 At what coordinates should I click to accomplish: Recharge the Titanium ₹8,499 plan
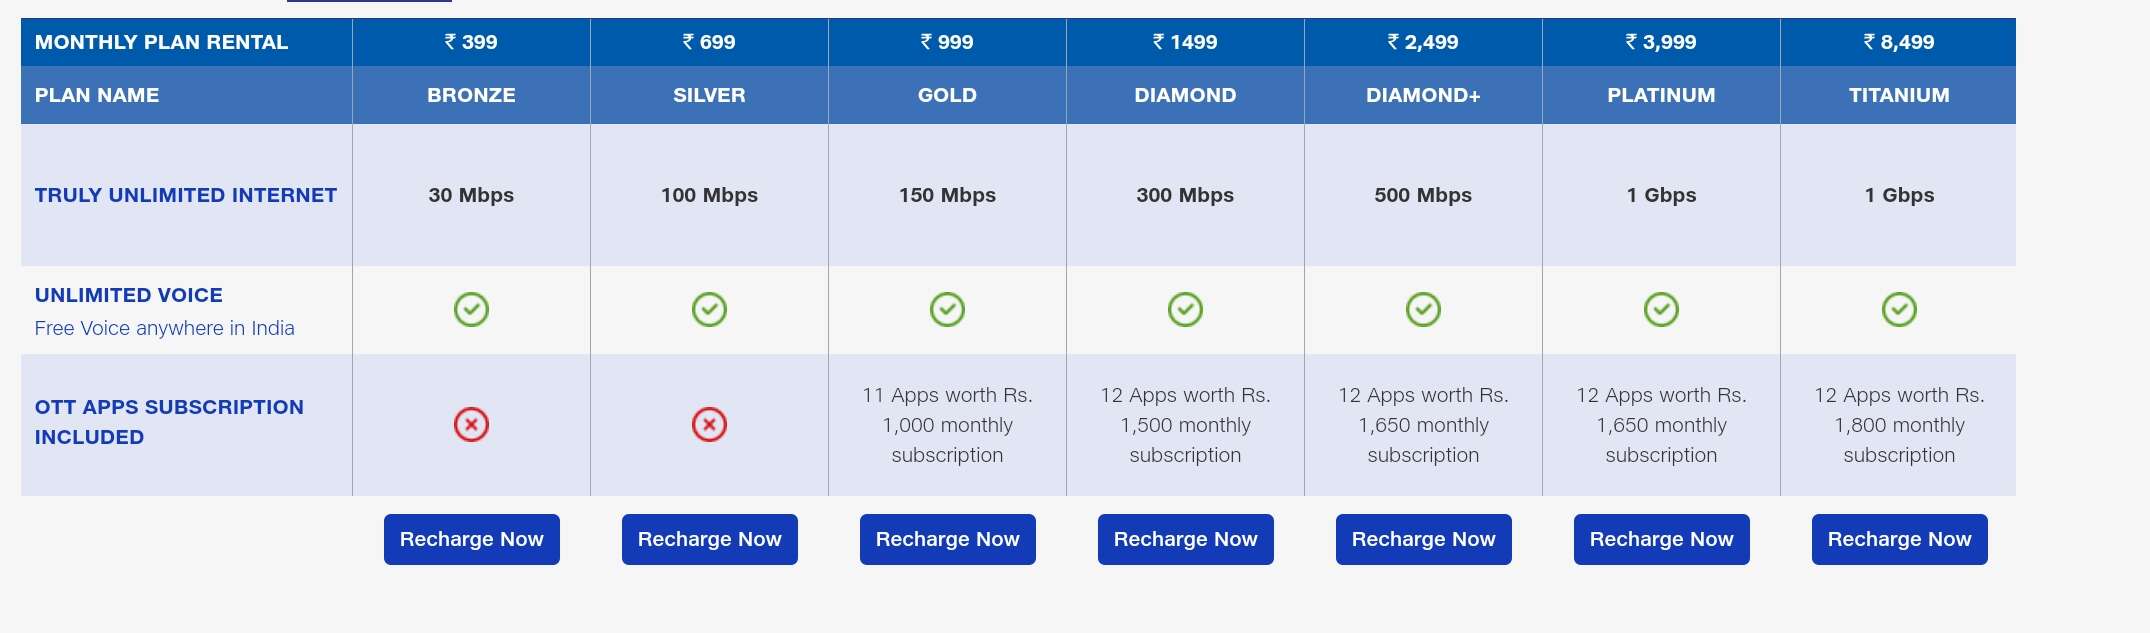click(x=1899, y=539)
